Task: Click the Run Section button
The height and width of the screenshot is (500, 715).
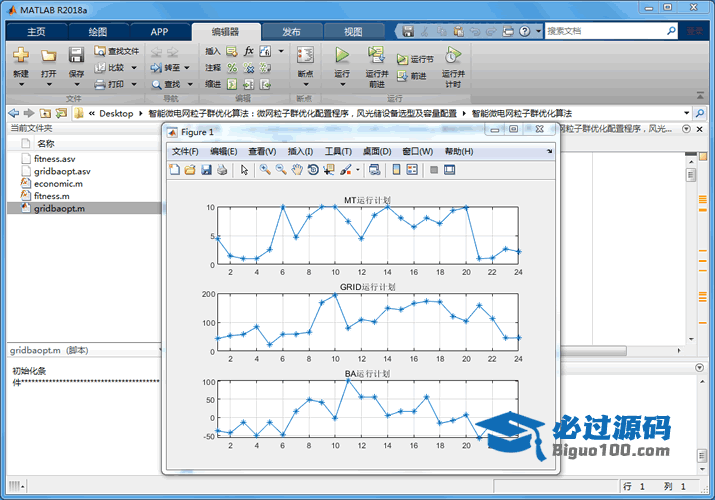Action: [x=415, y=59]
